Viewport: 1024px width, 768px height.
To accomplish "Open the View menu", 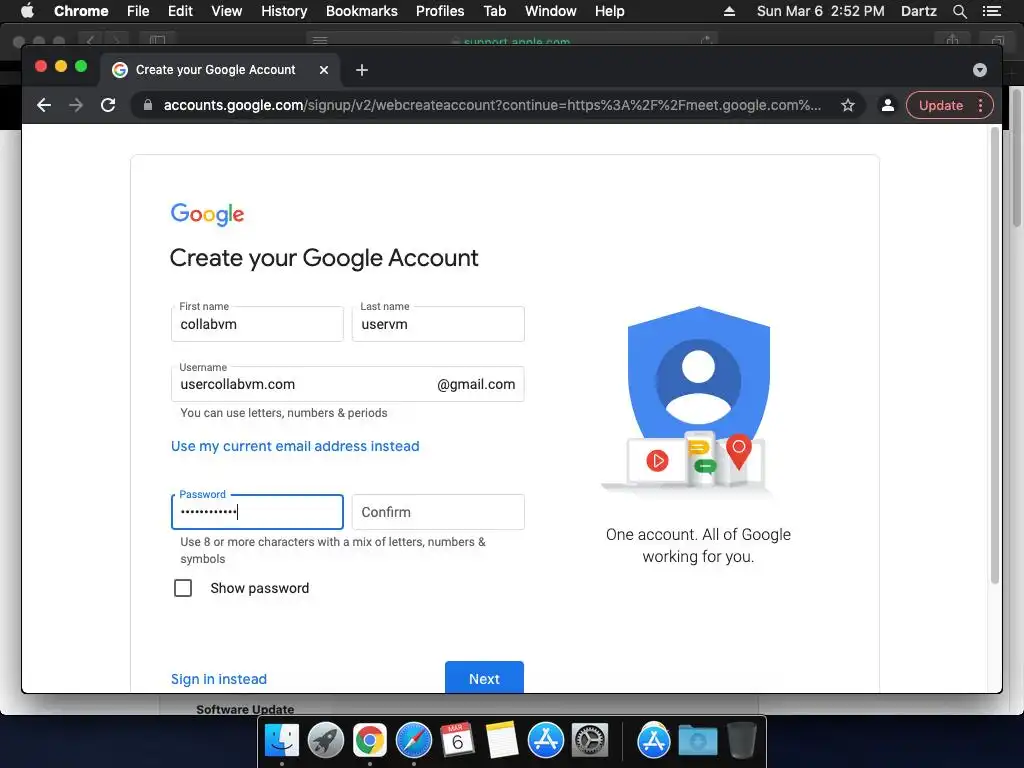I will point(227,11).
